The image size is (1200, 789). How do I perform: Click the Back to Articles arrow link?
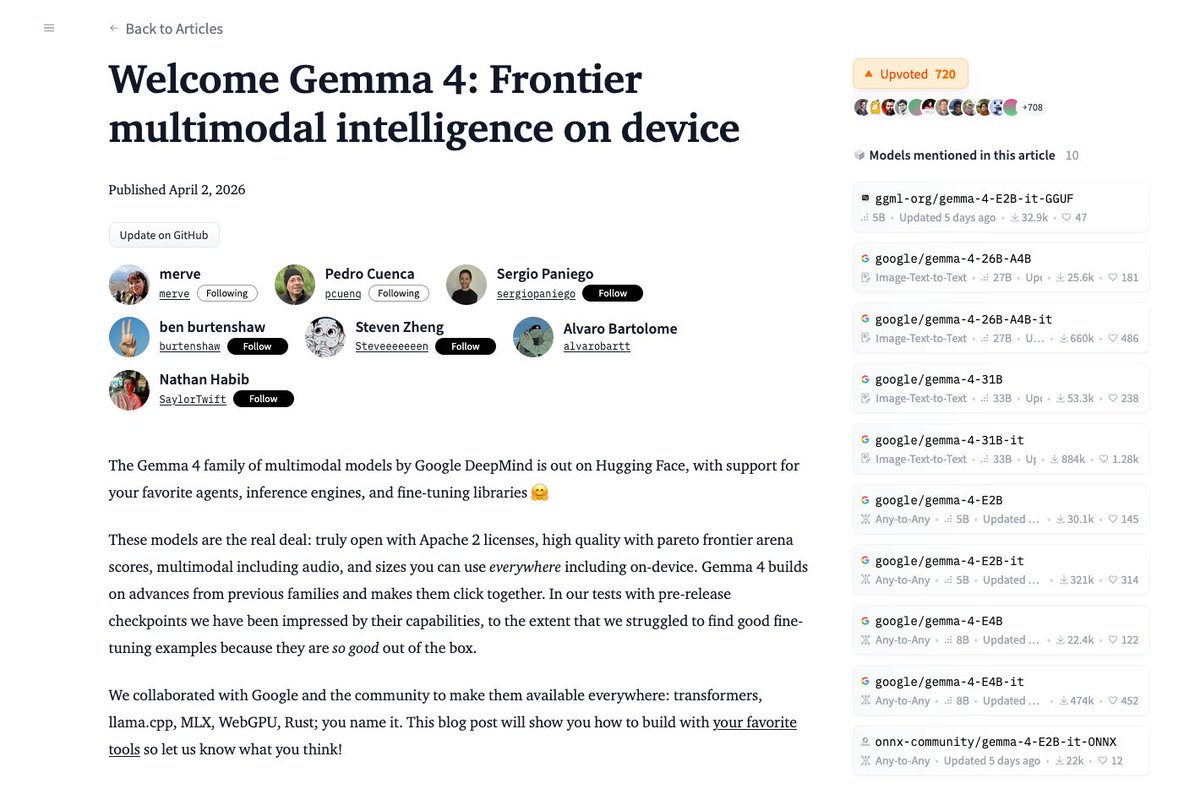click(x=166, y=29)
